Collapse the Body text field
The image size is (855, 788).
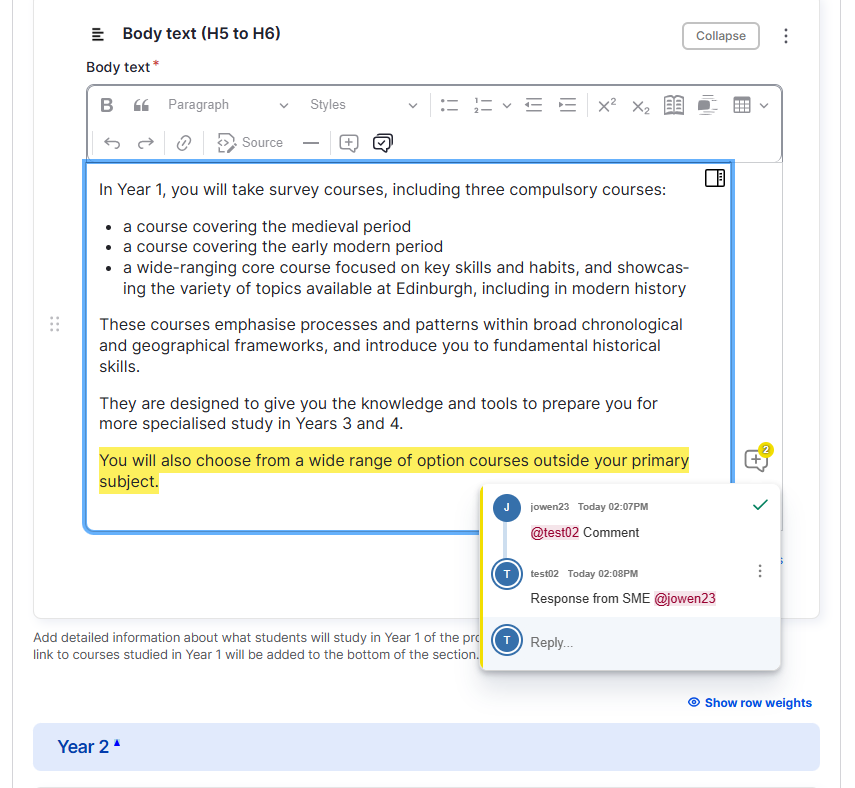pyautogui.click(x=720, y=36)
